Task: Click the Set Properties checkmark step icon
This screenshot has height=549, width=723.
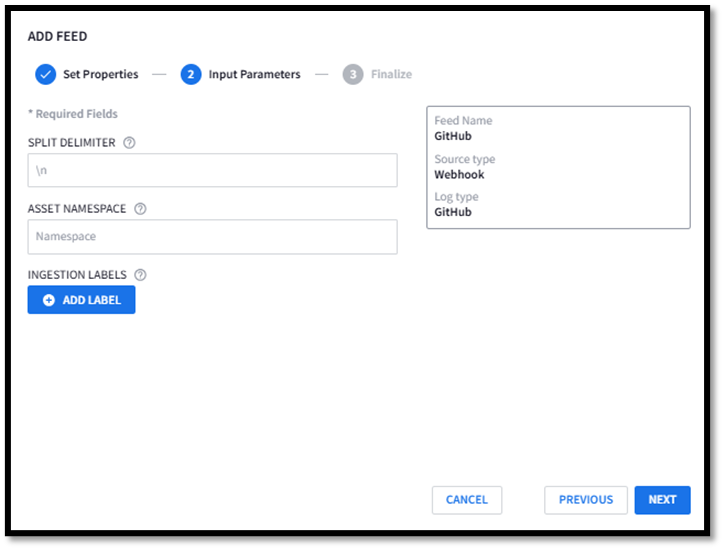Action: pos(46,74)
